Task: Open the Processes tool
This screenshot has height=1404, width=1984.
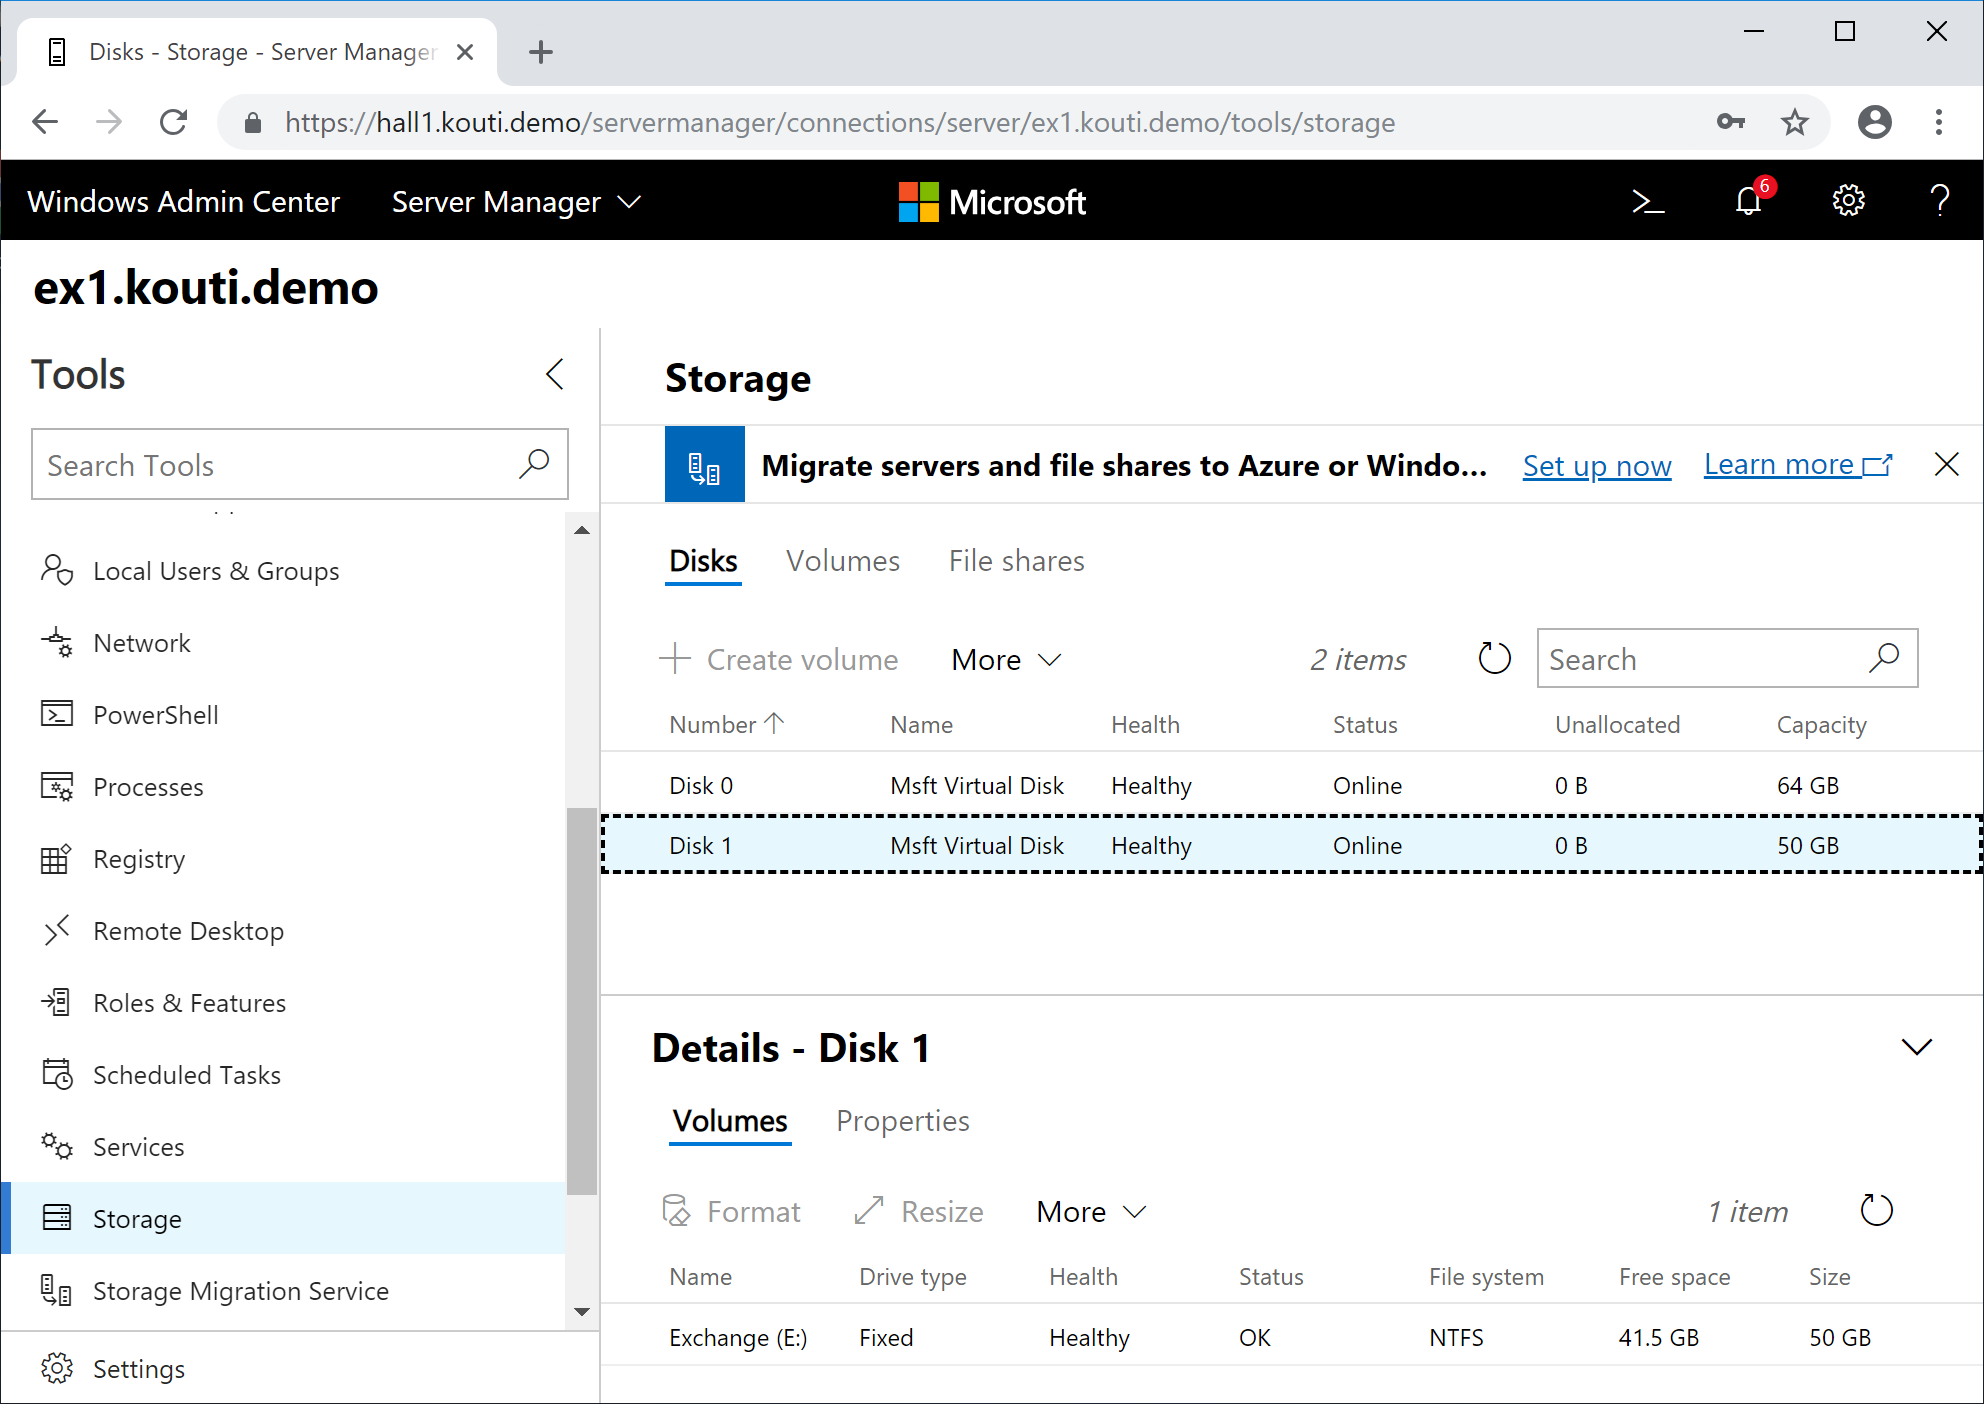Action: pyautogui.click(x=148, y=787)
